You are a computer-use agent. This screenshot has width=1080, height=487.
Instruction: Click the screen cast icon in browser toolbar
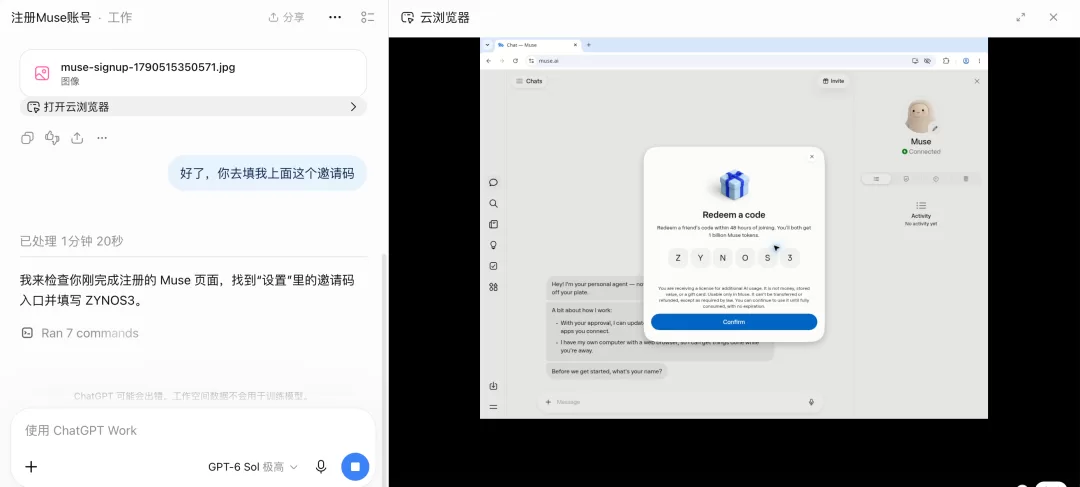(915, 61)
